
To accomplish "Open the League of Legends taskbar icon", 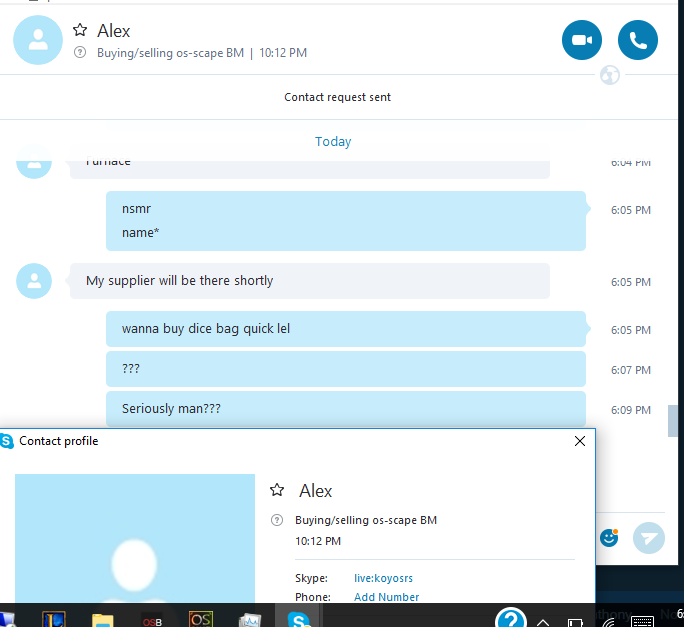I will pos(54,619).
